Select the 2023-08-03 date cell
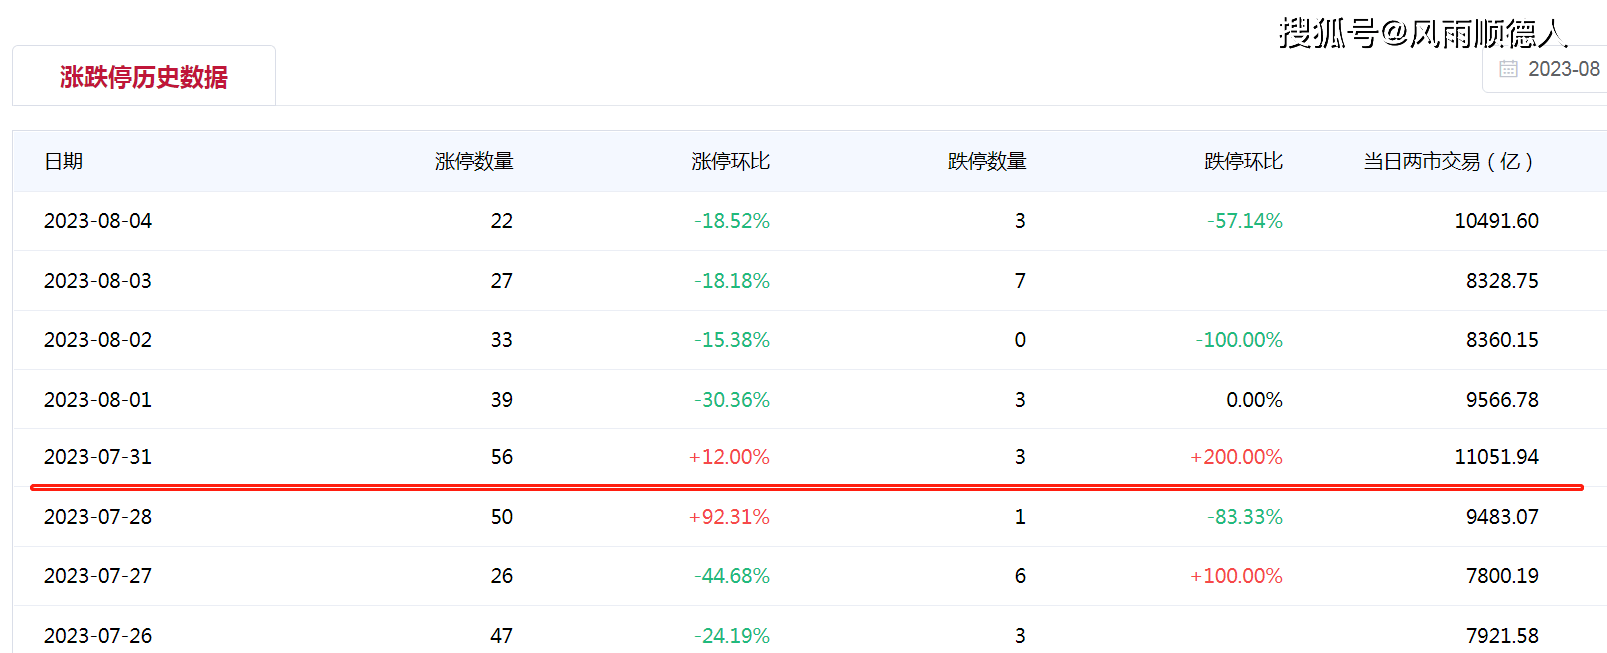This screenshot has height=653, width=1607. [x=98, y=281]
